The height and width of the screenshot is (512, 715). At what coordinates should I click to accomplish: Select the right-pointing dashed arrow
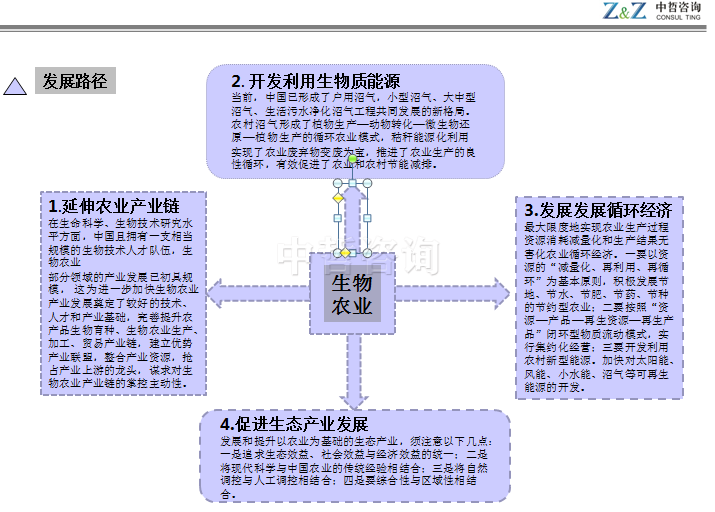click(x=453, y=293)
